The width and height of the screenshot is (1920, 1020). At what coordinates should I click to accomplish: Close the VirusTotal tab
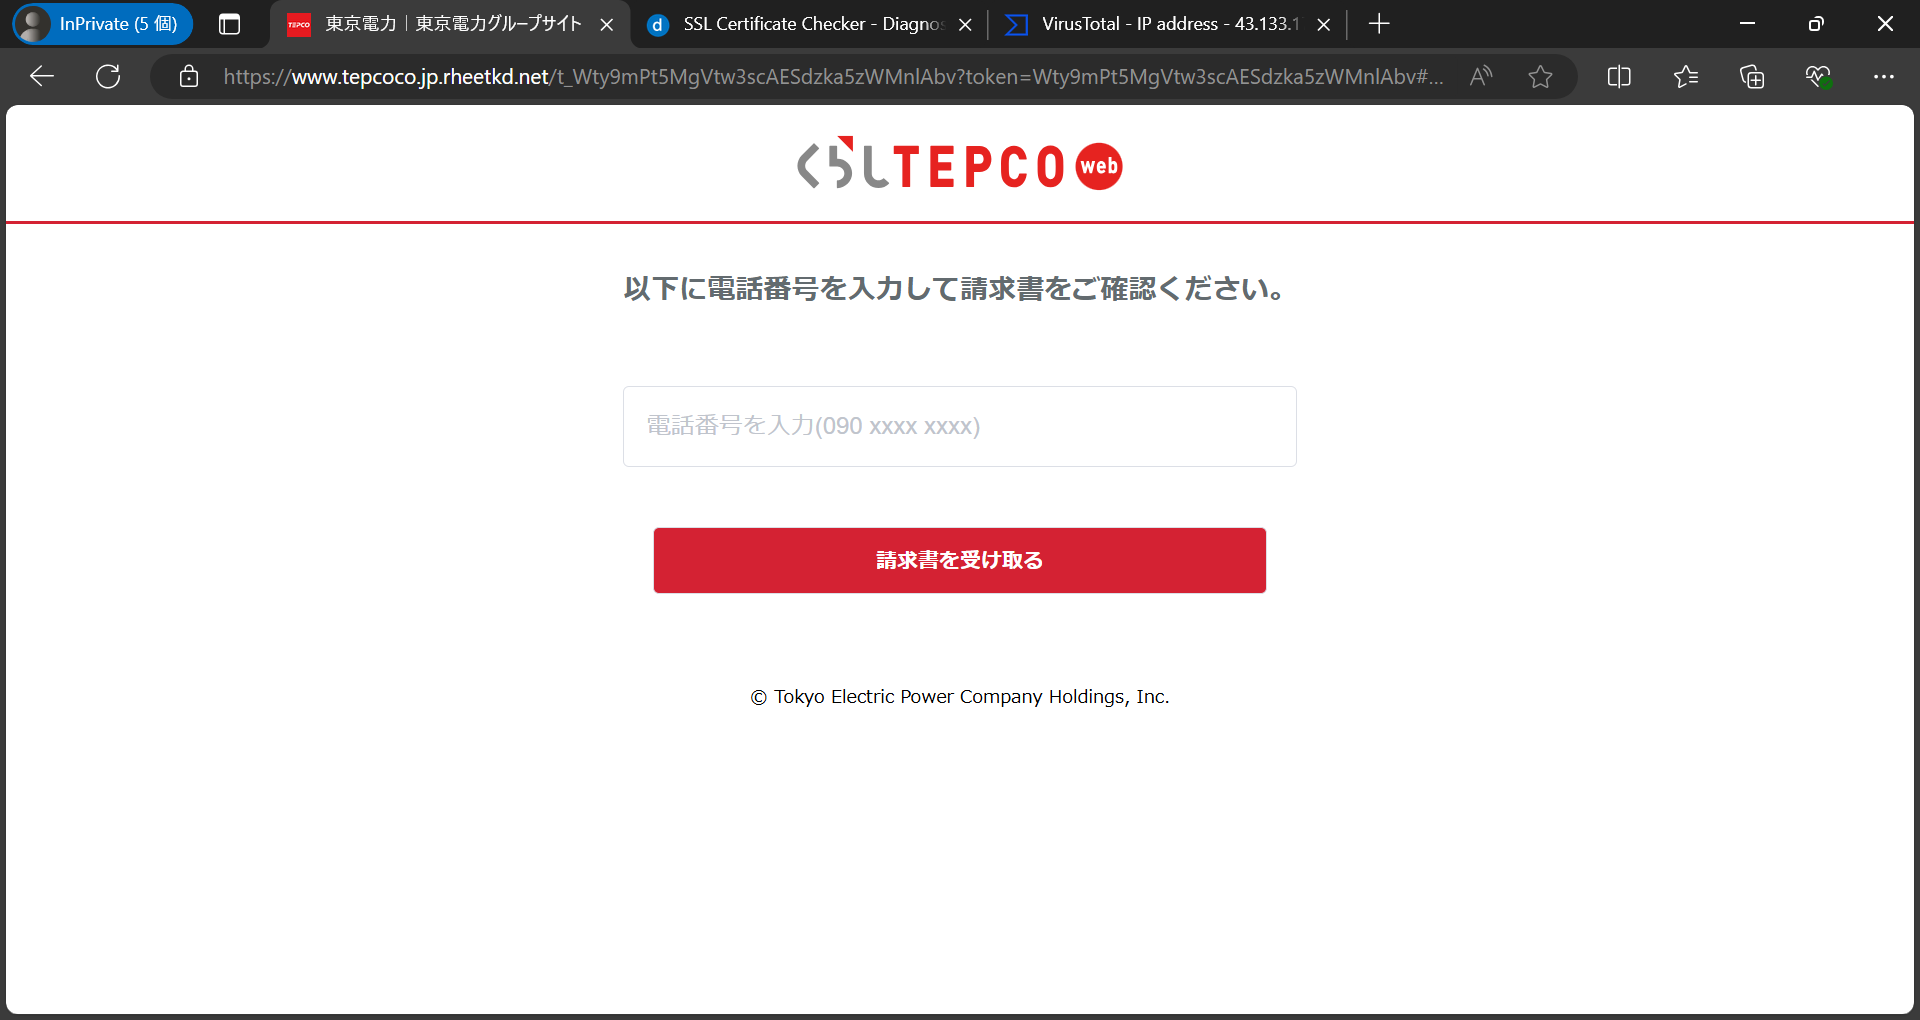pos(1324,24)
